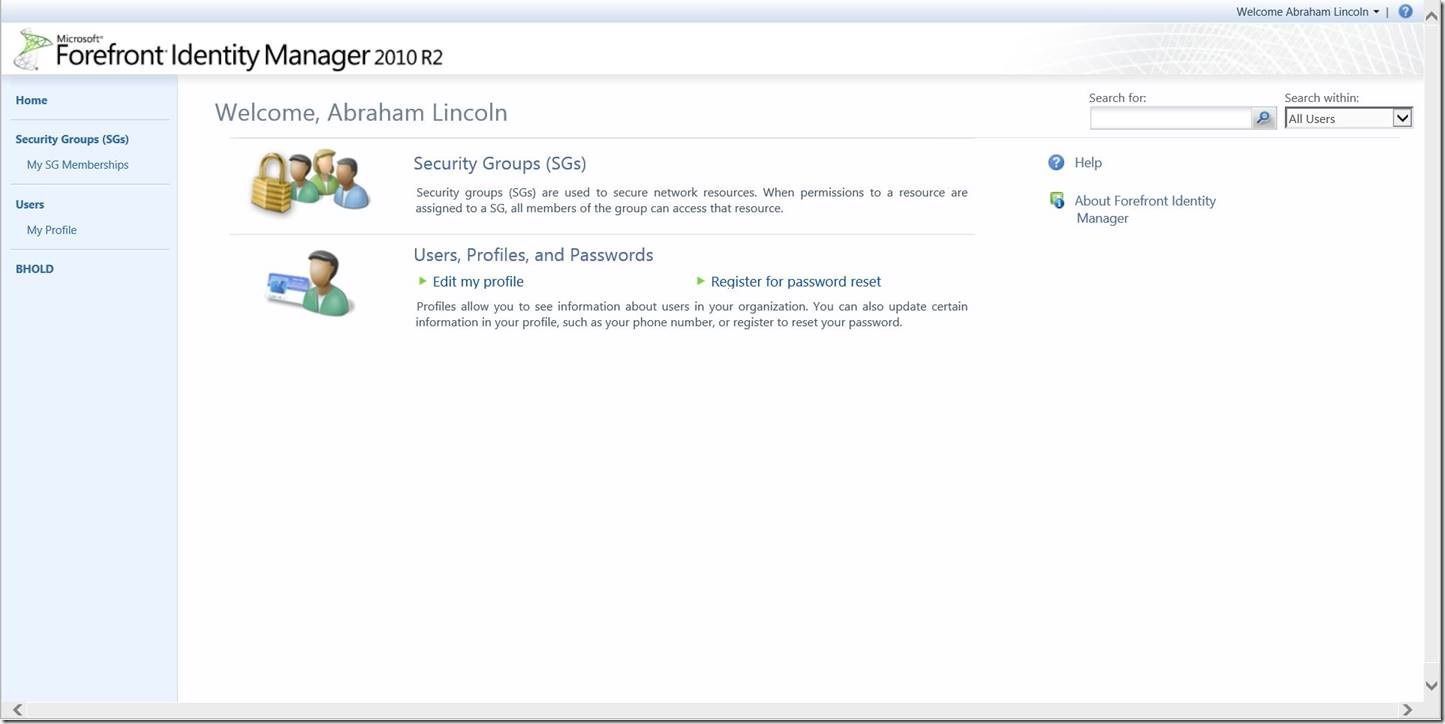Image resolution: width=1445 pixels, height=724 pixels.
Task: Open the About Forefront Identity Manager link
Action: (x=1145, y=209)
